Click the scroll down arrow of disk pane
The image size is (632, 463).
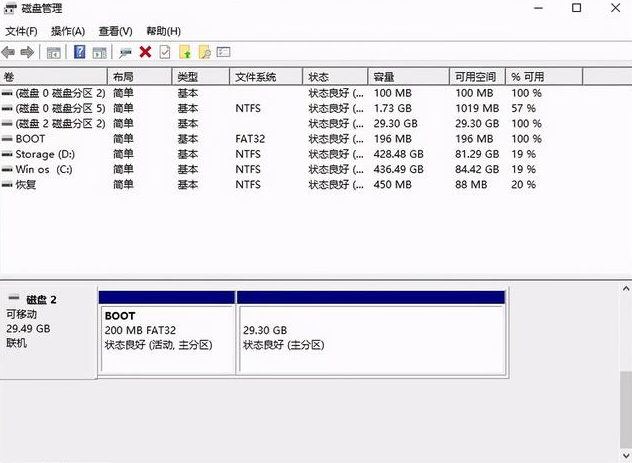tap(626, 456)
